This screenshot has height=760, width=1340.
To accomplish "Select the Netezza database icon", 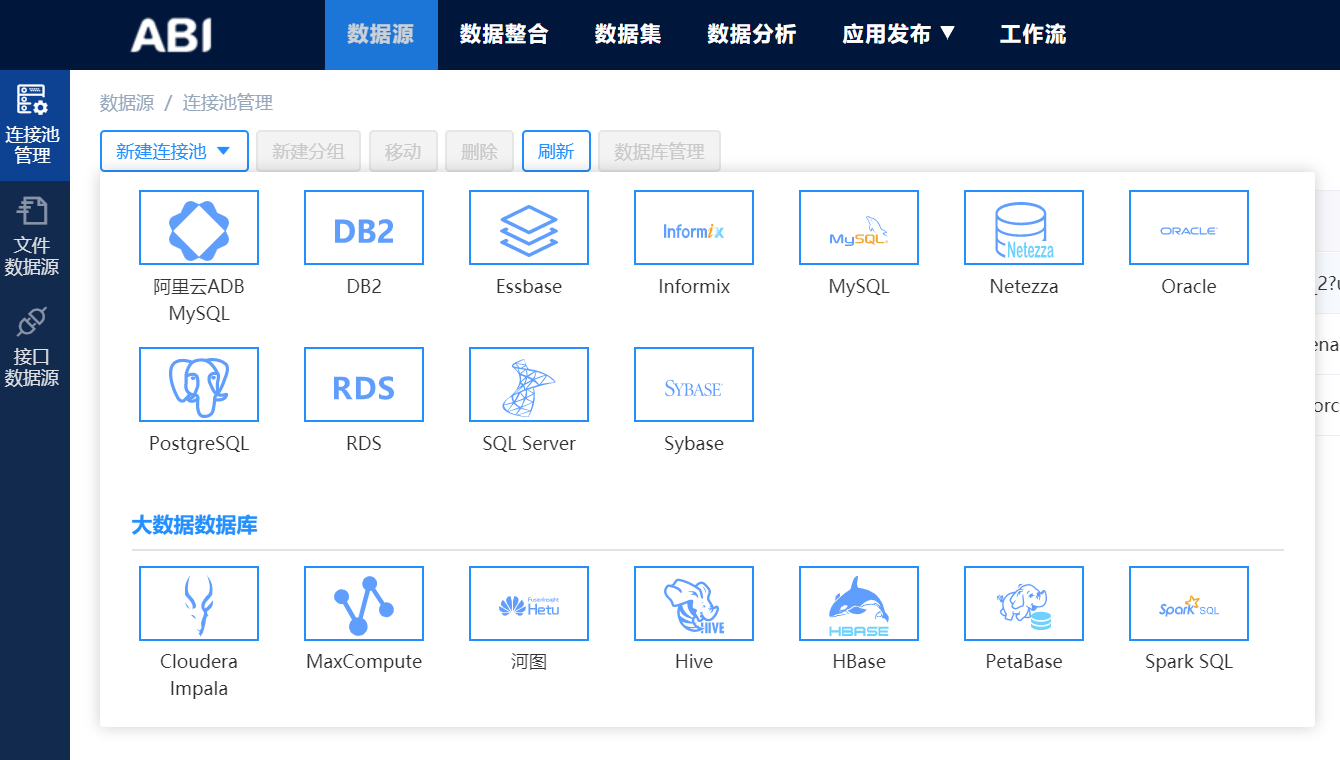I will (1023, 228).
